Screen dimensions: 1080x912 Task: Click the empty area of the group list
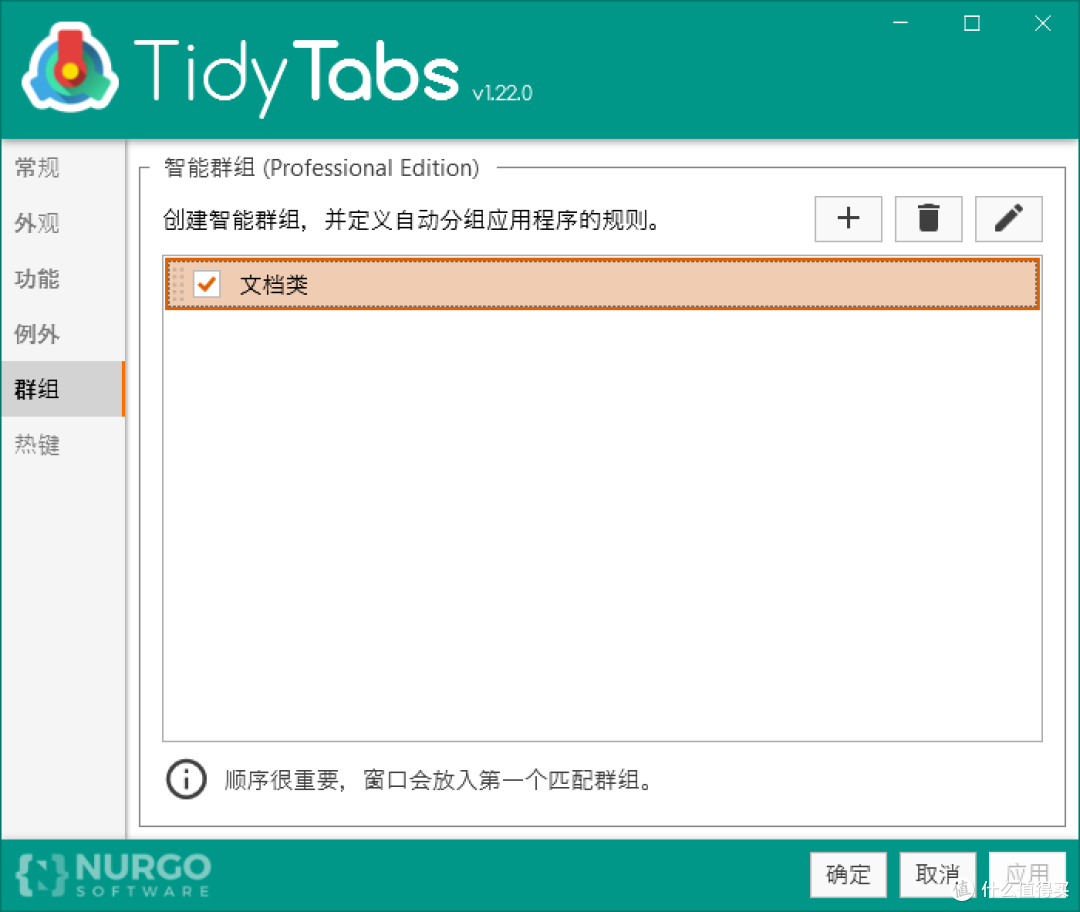tap(600, 520)
